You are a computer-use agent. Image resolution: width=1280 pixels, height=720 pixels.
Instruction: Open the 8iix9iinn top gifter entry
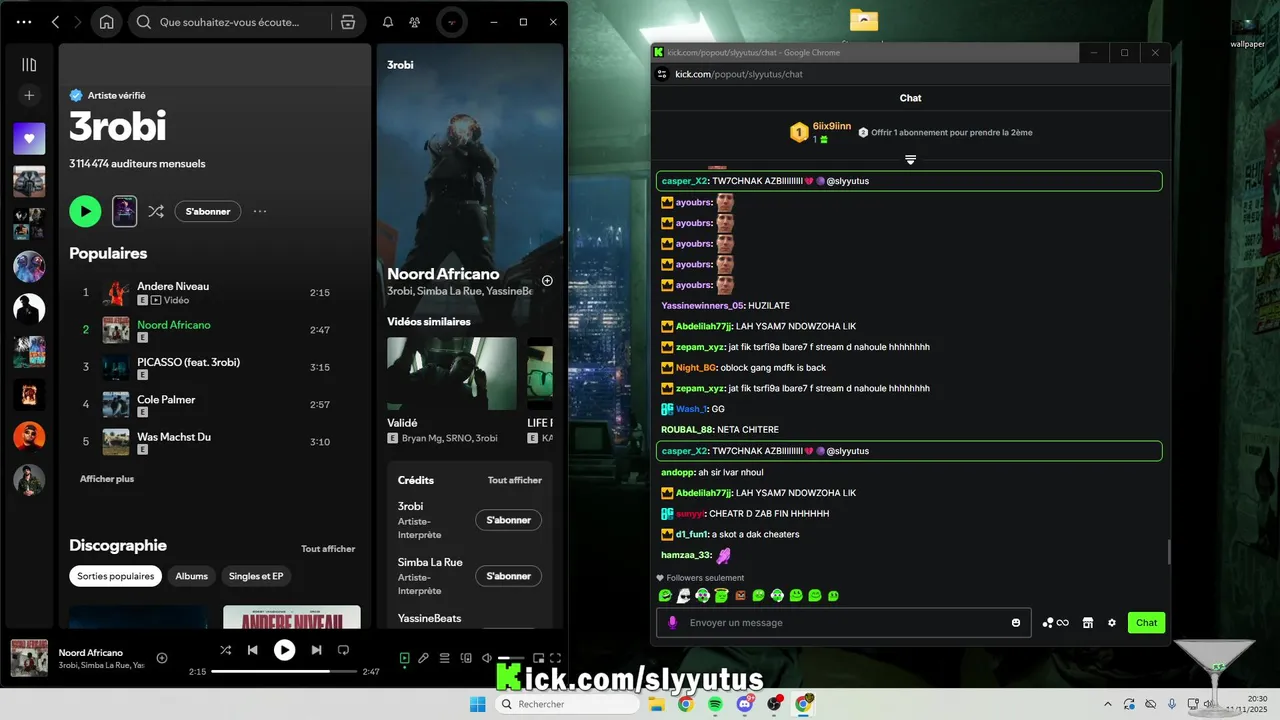coord(822,132)
